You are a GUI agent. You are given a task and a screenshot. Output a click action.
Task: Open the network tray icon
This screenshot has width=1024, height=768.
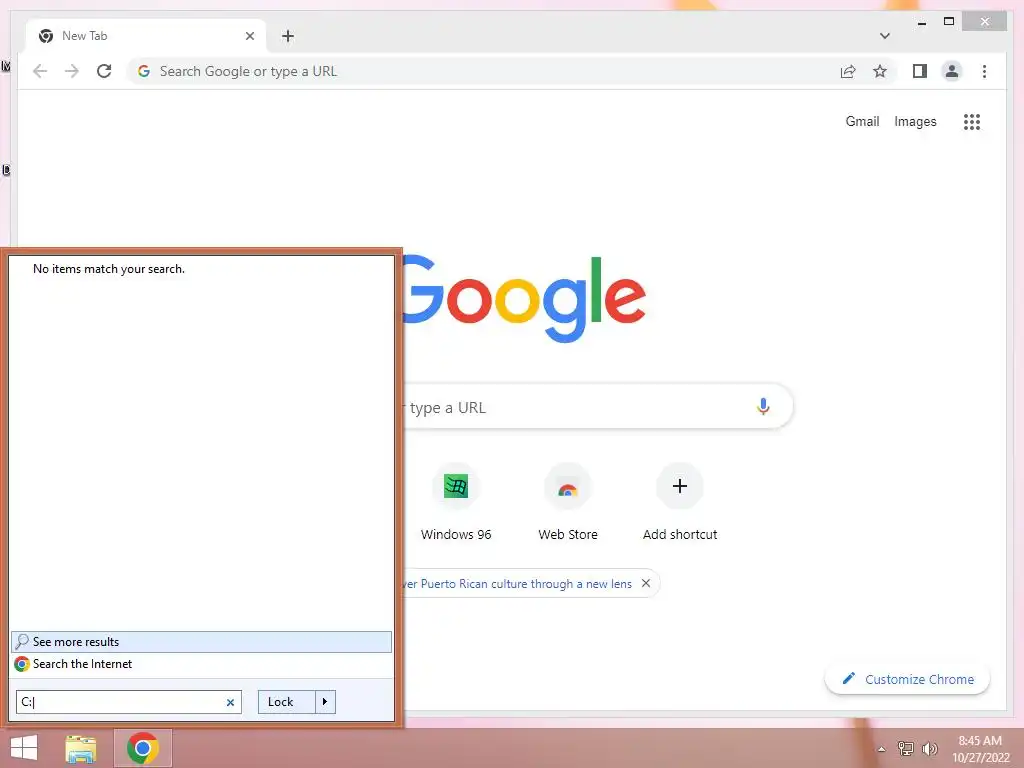tap(906, 748)
